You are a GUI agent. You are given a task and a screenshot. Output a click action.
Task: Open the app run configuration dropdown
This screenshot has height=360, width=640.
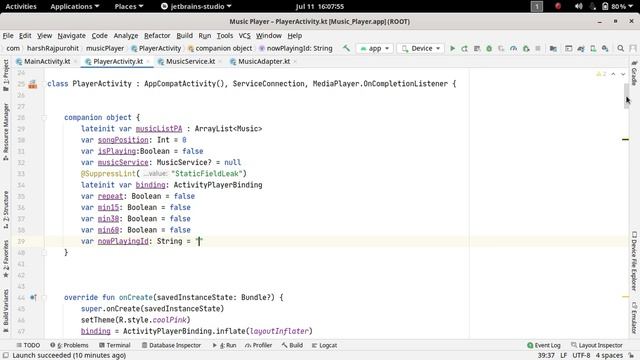point(375,48)
